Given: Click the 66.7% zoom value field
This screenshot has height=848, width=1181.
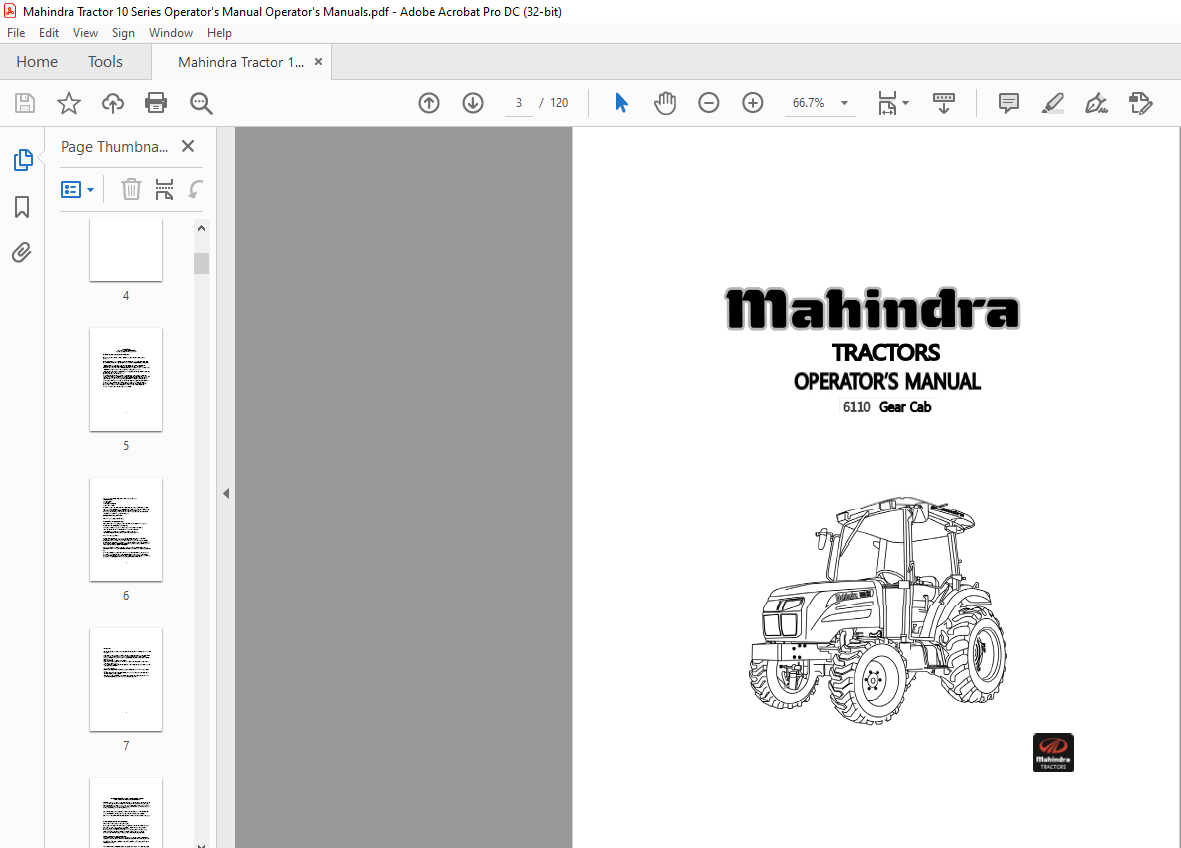Looking at the screenshot, I should (808, 103).
